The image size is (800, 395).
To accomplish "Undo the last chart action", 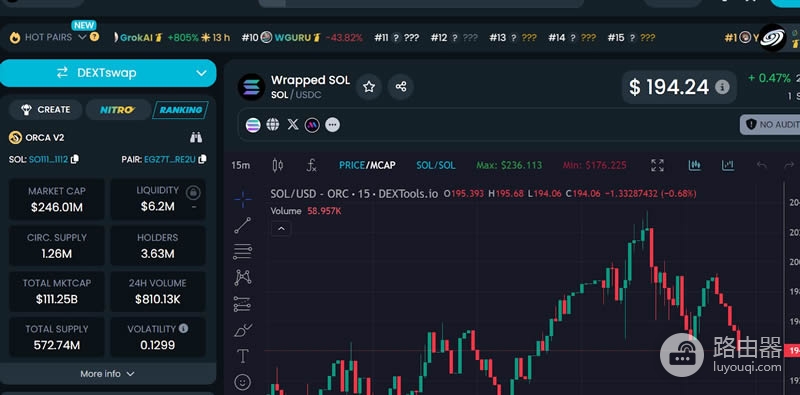I will (762, 165).
